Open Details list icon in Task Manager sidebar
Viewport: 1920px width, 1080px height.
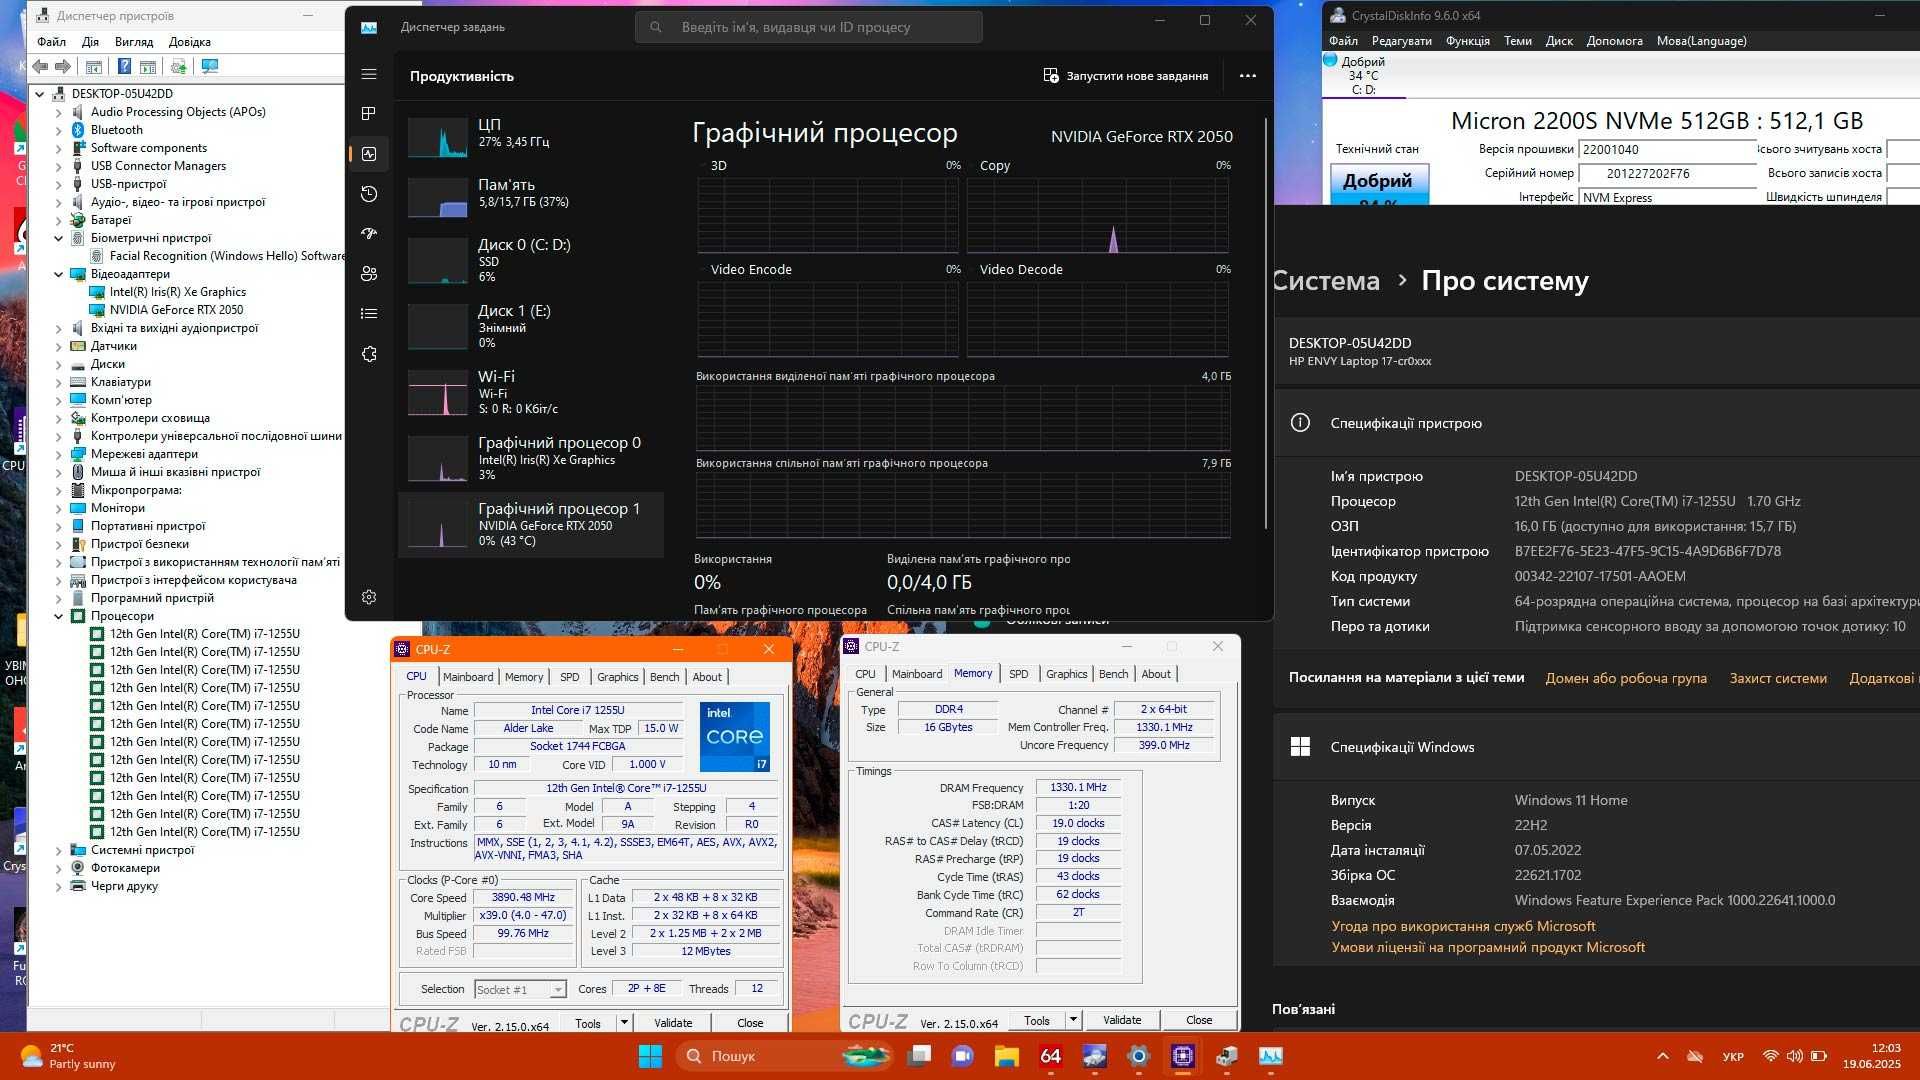point(369,314)
